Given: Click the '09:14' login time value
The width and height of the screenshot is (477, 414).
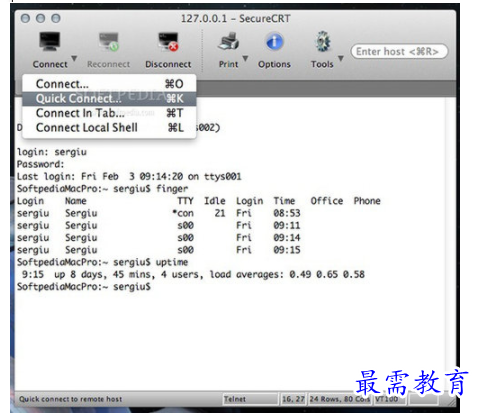Looking at the screenshot, I should pos(287,238).
